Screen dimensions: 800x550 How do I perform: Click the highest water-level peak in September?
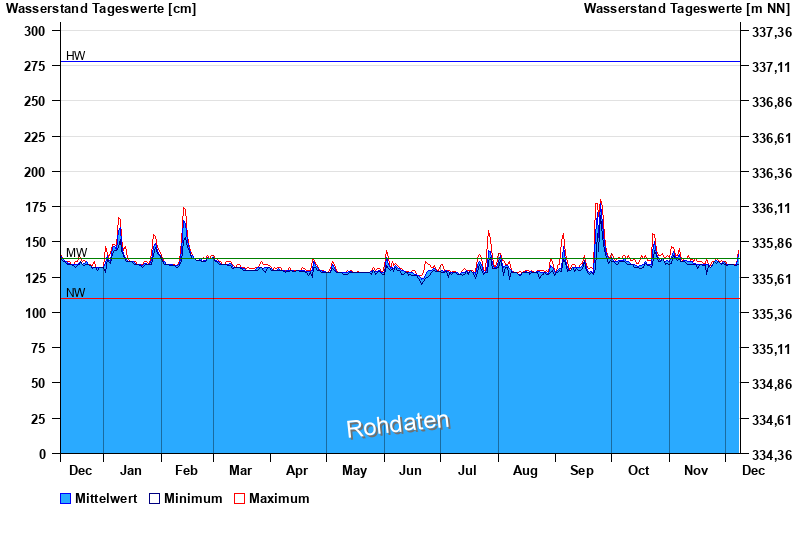600,200
